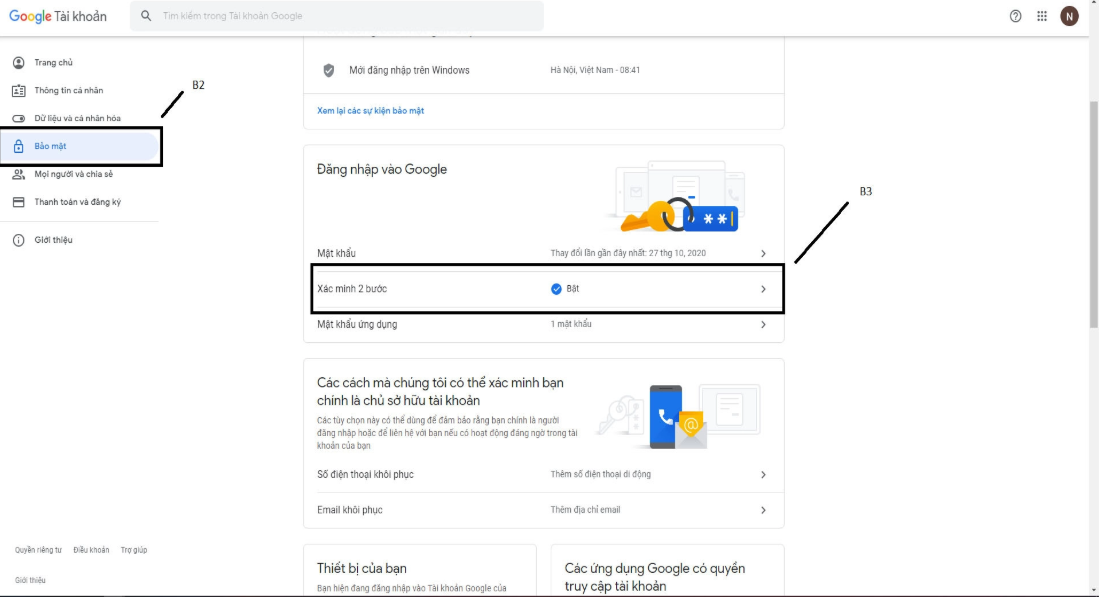1100x600 pixels.
Task: Click the Google Tài khoản logo
Action: [58, 16]
